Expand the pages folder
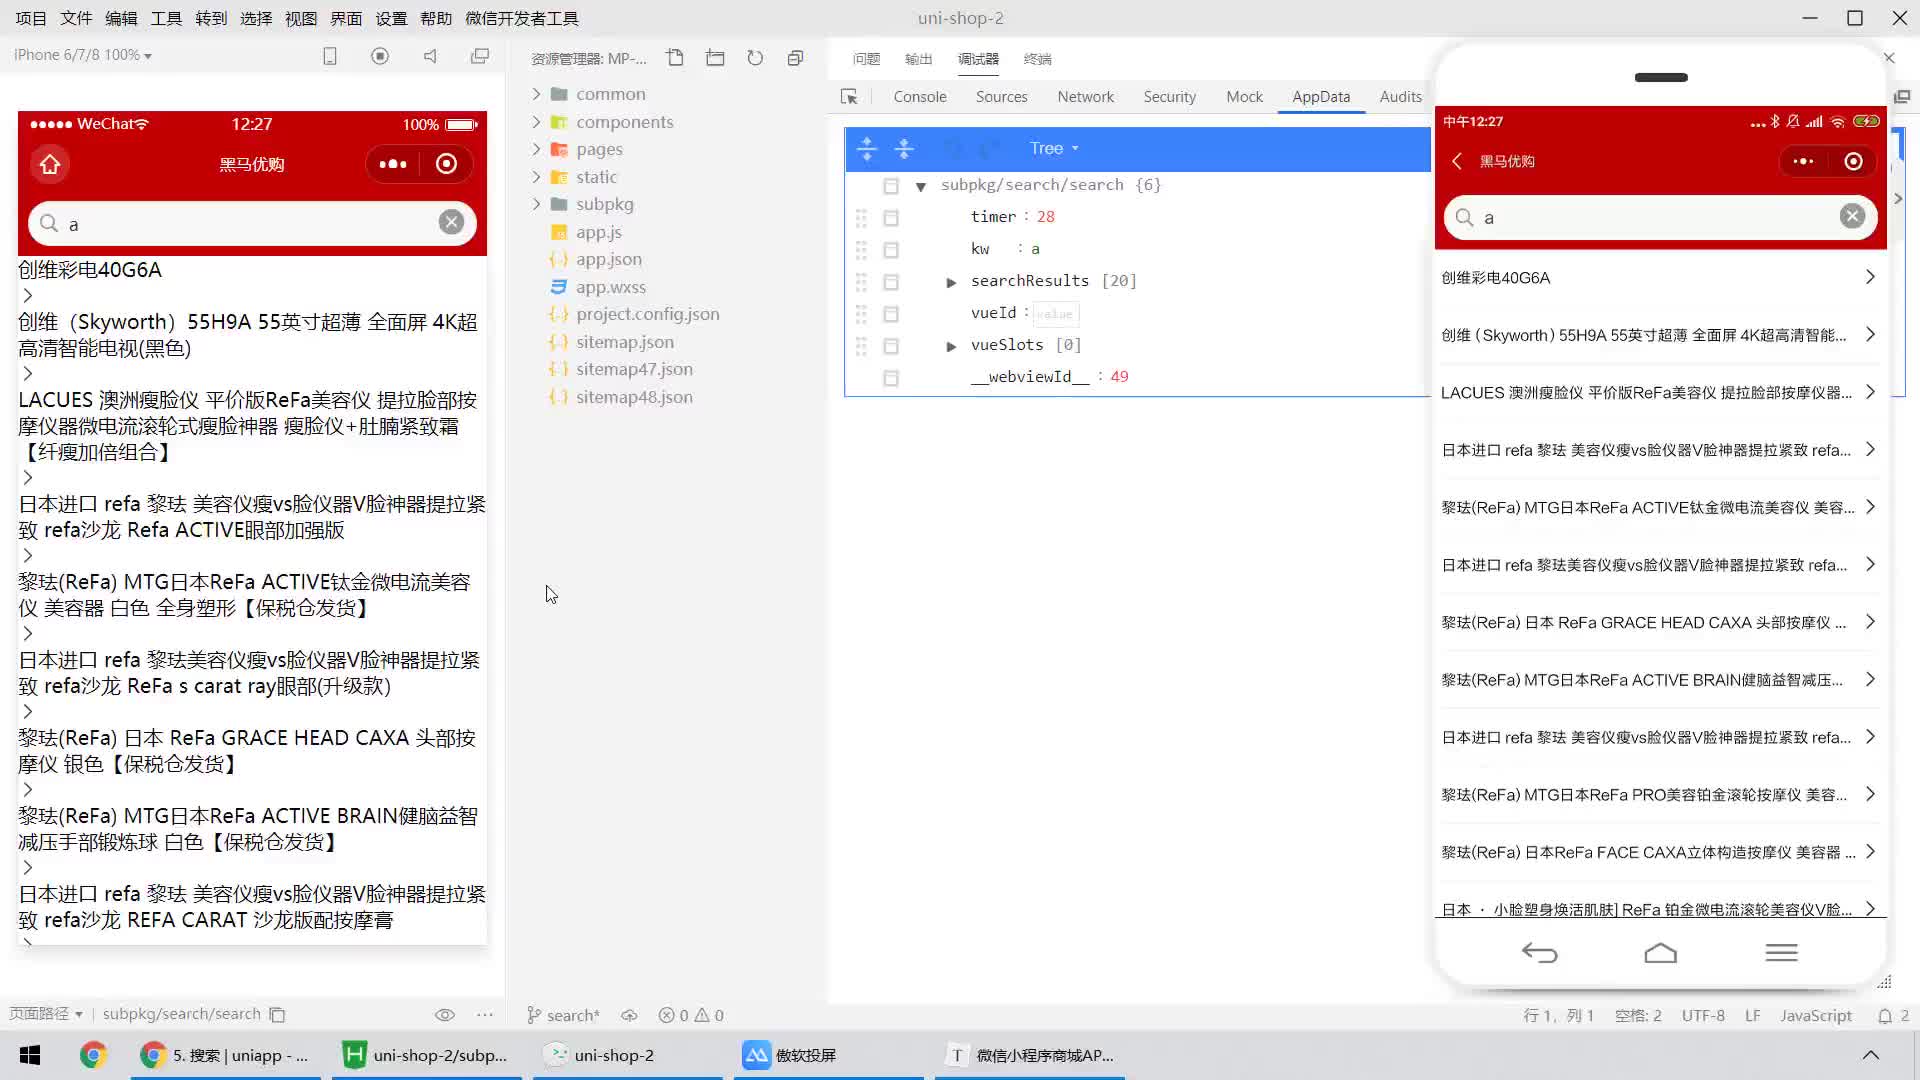 pos(536,149)
